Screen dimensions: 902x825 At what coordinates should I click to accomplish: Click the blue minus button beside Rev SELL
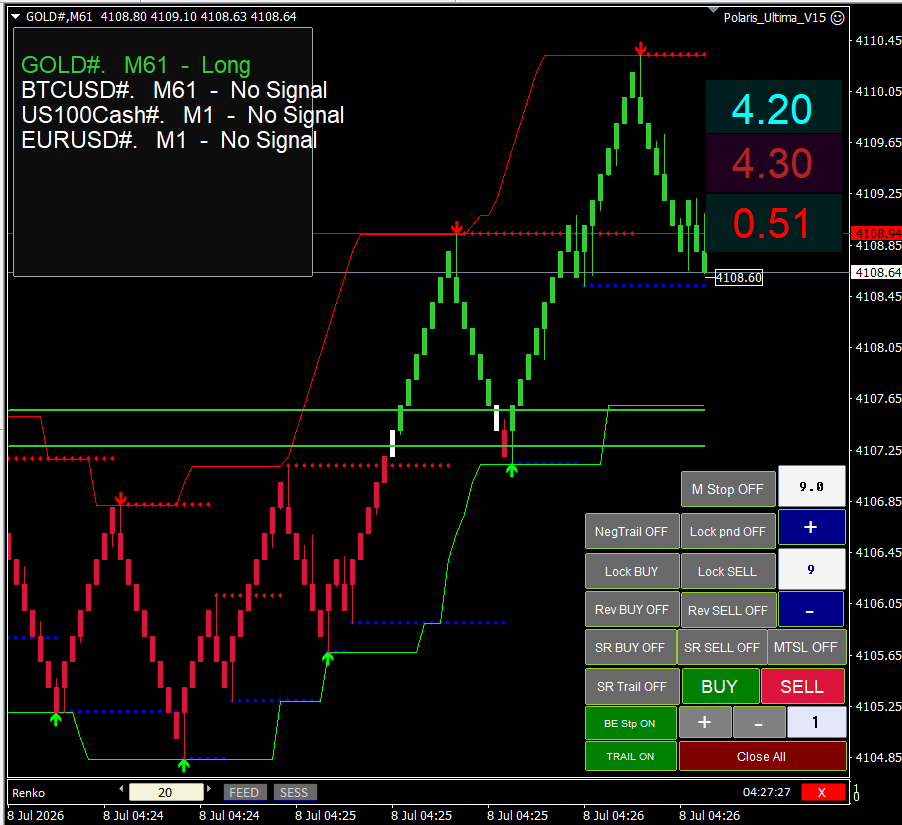(x=810, y=610)
